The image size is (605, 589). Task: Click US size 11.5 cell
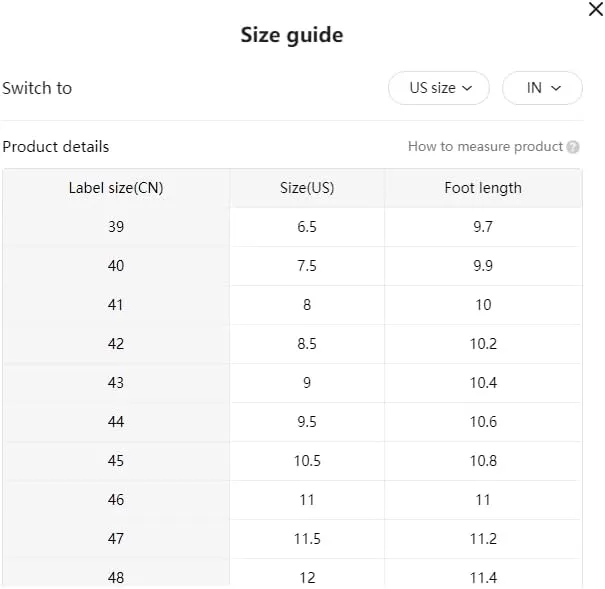pyautogui.click(x=307, y=538)
